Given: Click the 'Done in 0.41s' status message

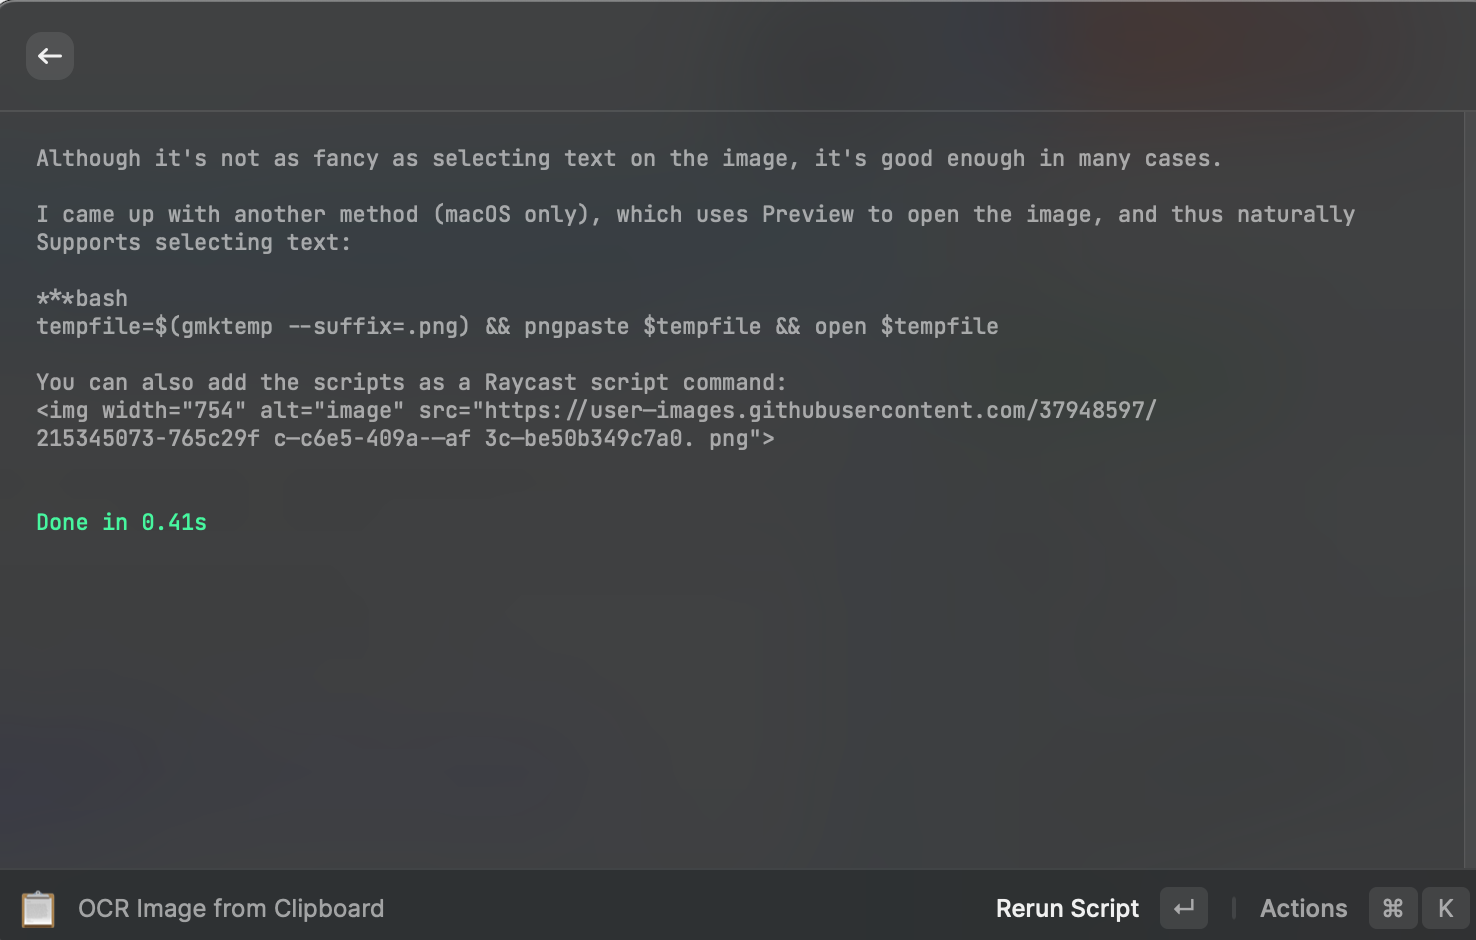Looking at the screenshot, I should click(121, 521).
